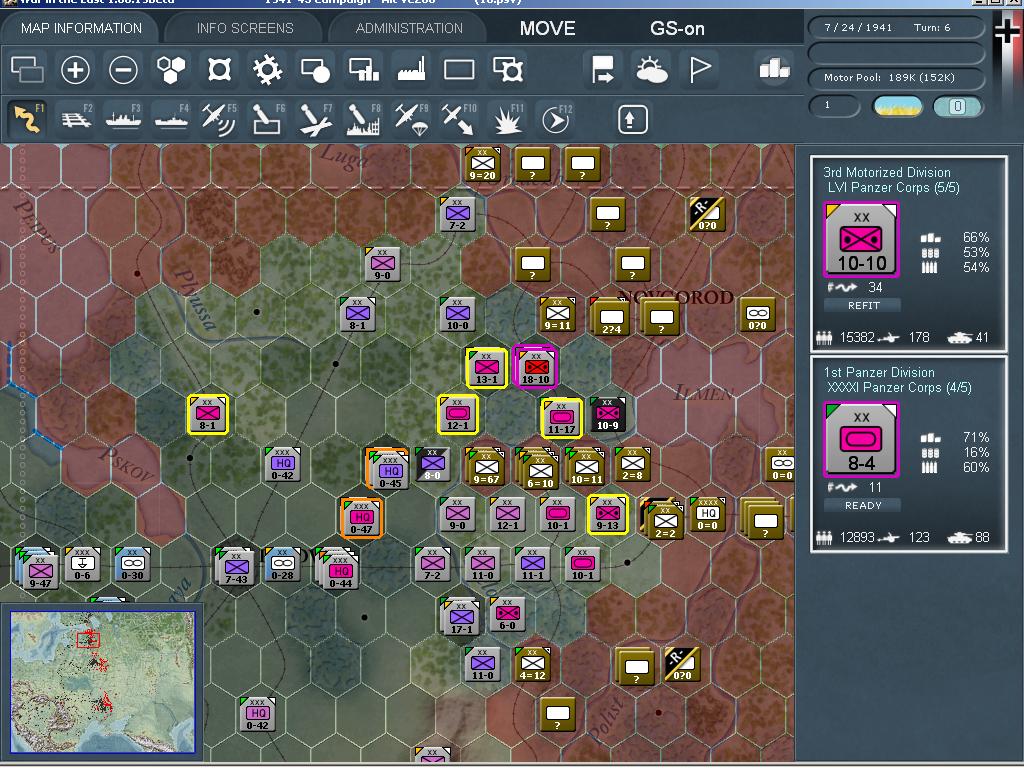This screenshot has width=1024, height=768.
Task: Open the MAP INFORMATION tab
Action: coord(81,28)
